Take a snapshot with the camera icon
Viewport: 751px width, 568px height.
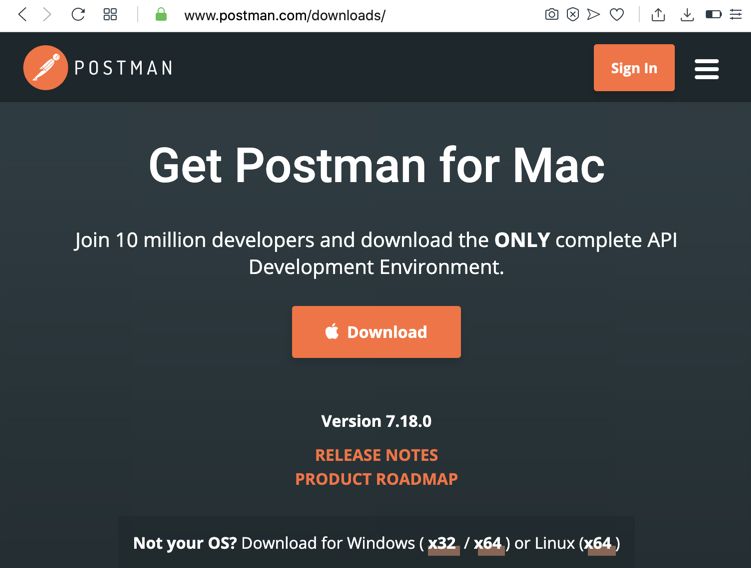pyautogui.click(x=551, y=15)
